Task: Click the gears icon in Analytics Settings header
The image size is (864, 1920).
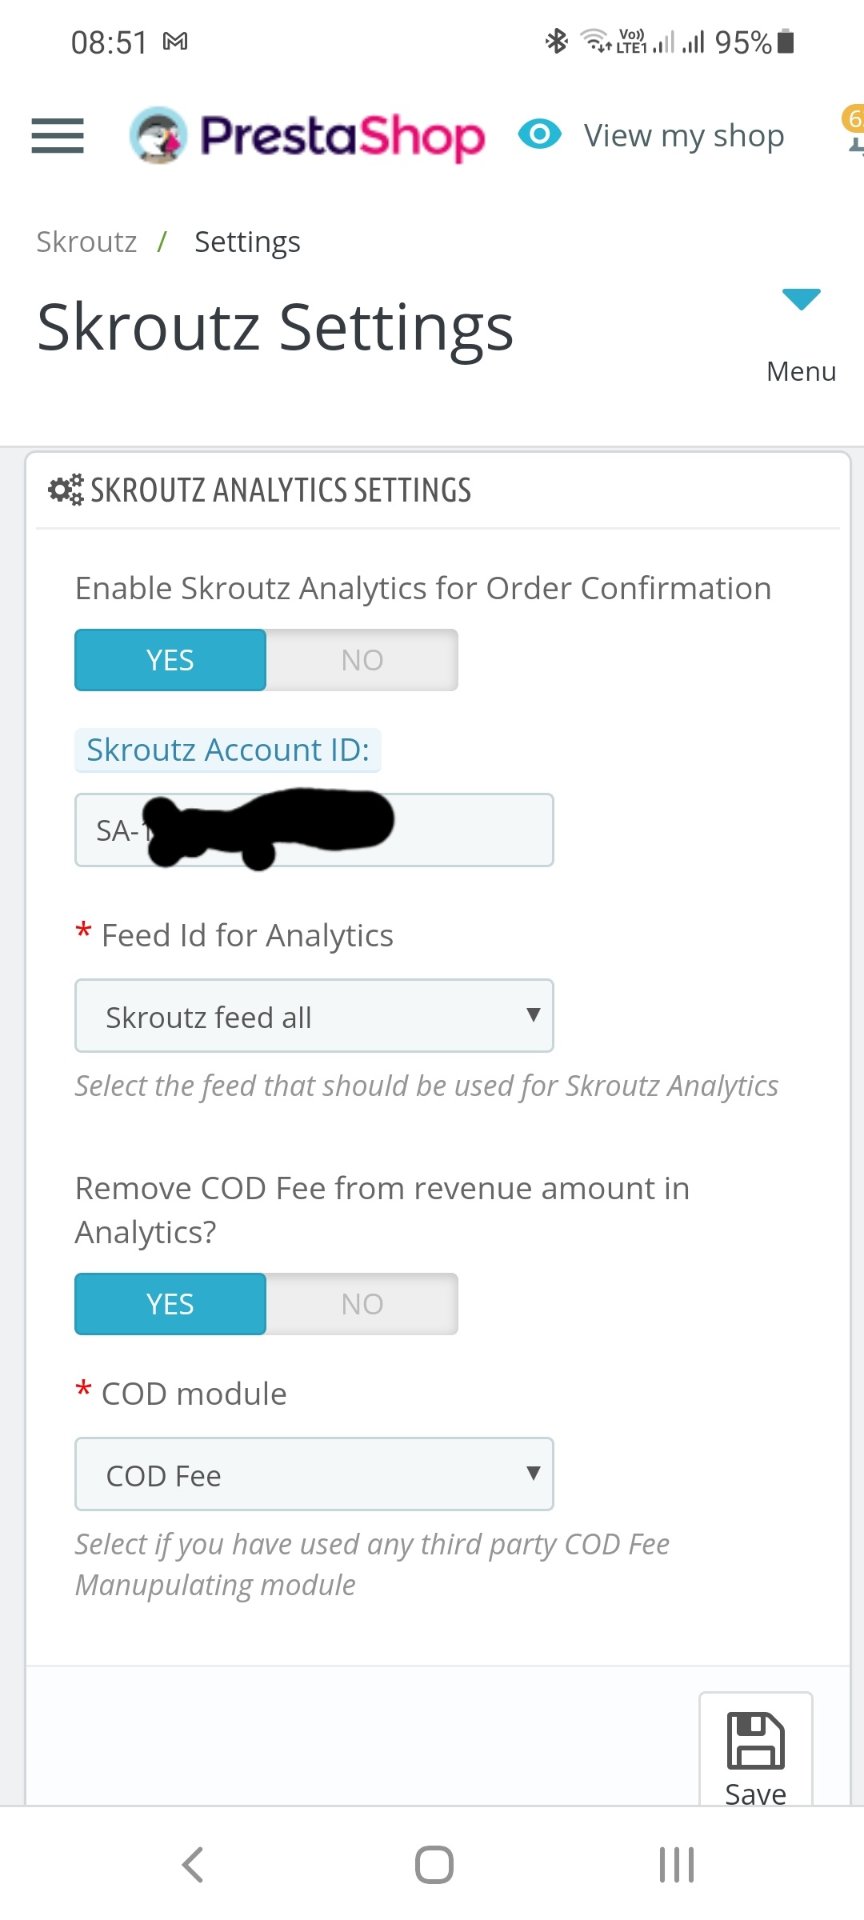Action: [x=66, y=490]
